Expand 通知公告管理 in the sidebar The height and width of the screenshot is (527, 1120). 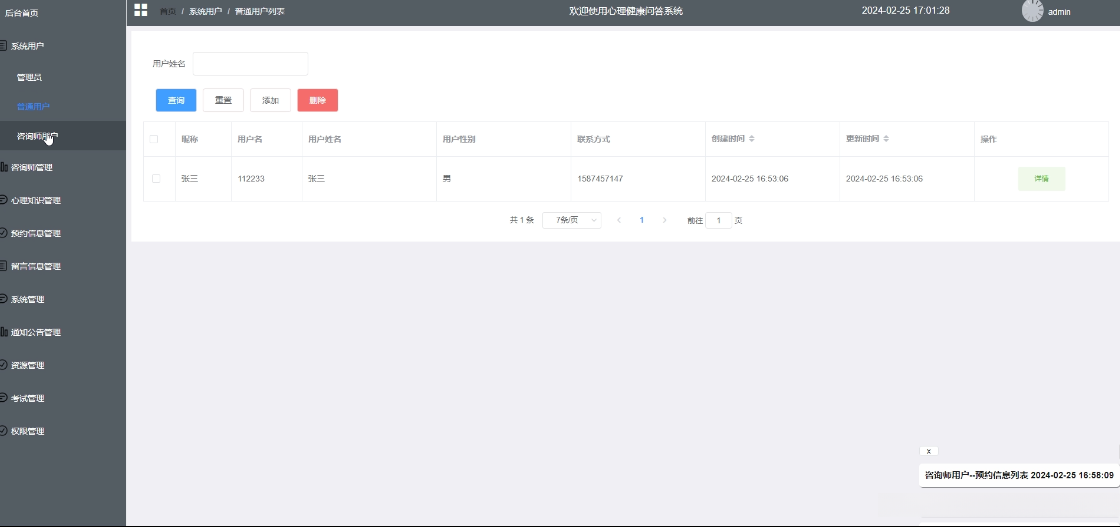tap(63, 332)
